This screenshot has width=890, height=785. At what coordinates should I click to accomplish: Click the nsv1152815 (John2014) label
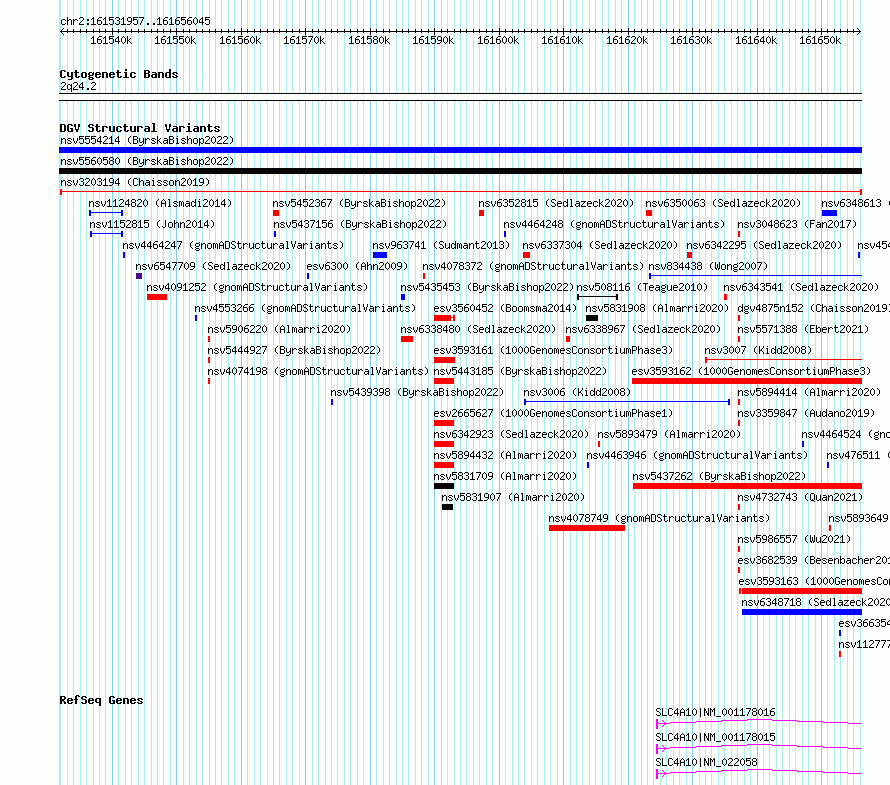coord(152,224)
